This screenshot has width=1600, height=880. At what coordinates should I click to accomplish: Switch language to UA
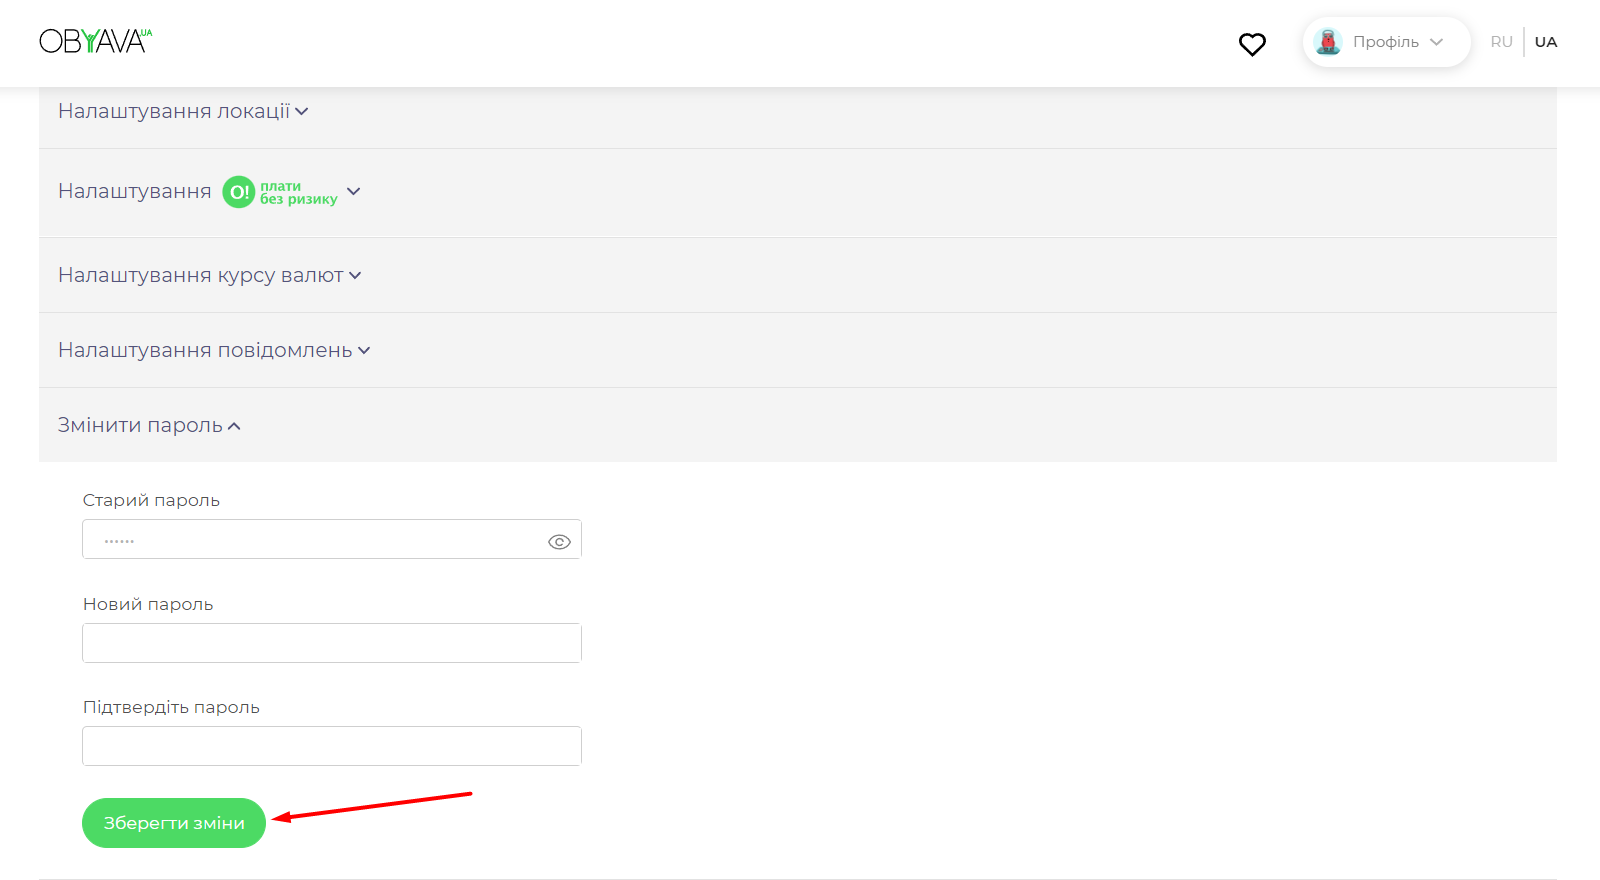pos(1546,42)
